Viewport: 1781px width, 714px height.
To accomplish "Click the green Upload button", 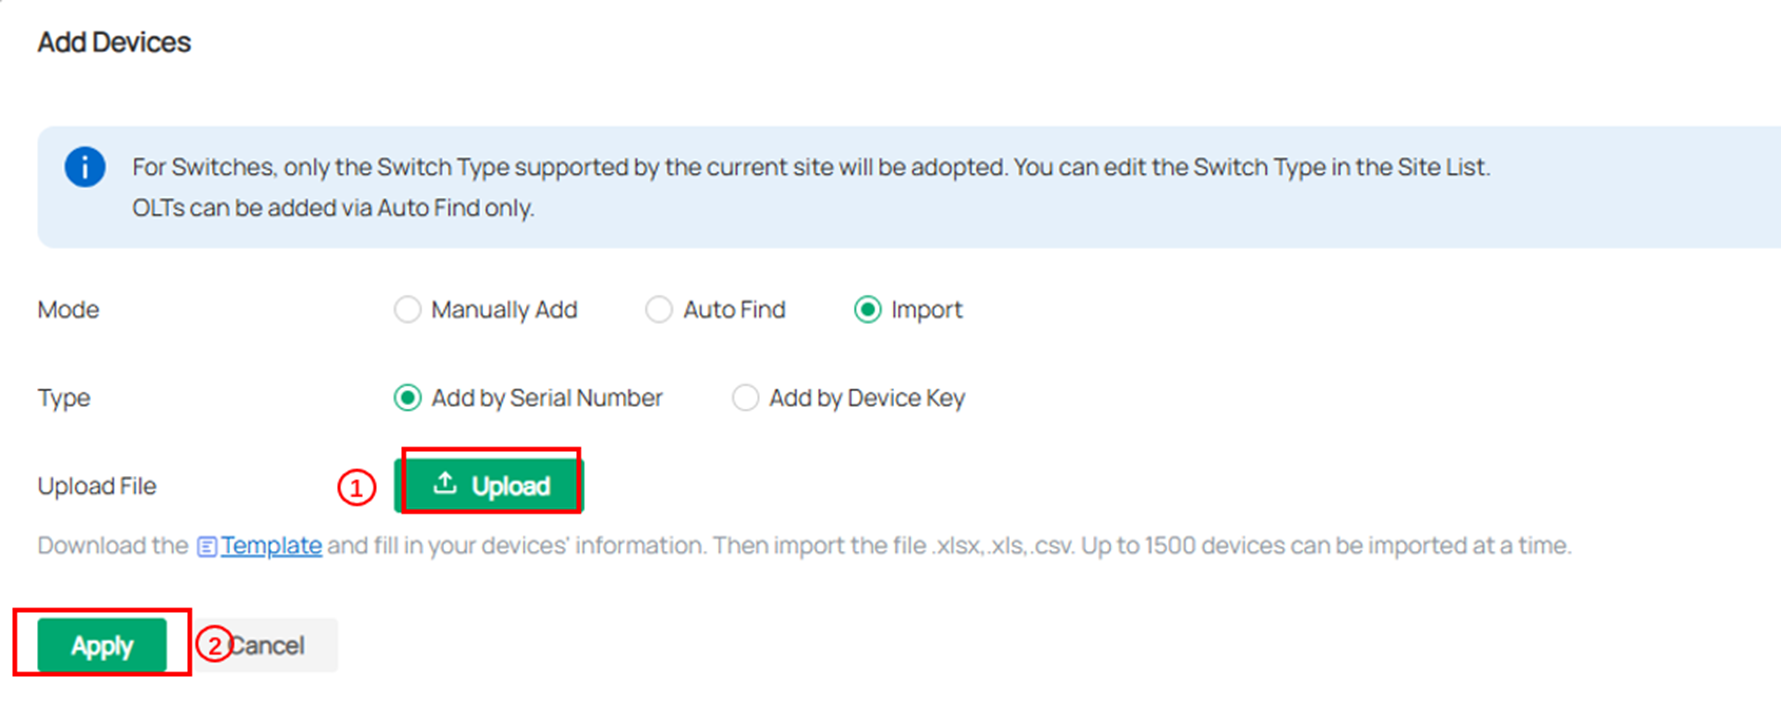I will (x=489, y=486).
